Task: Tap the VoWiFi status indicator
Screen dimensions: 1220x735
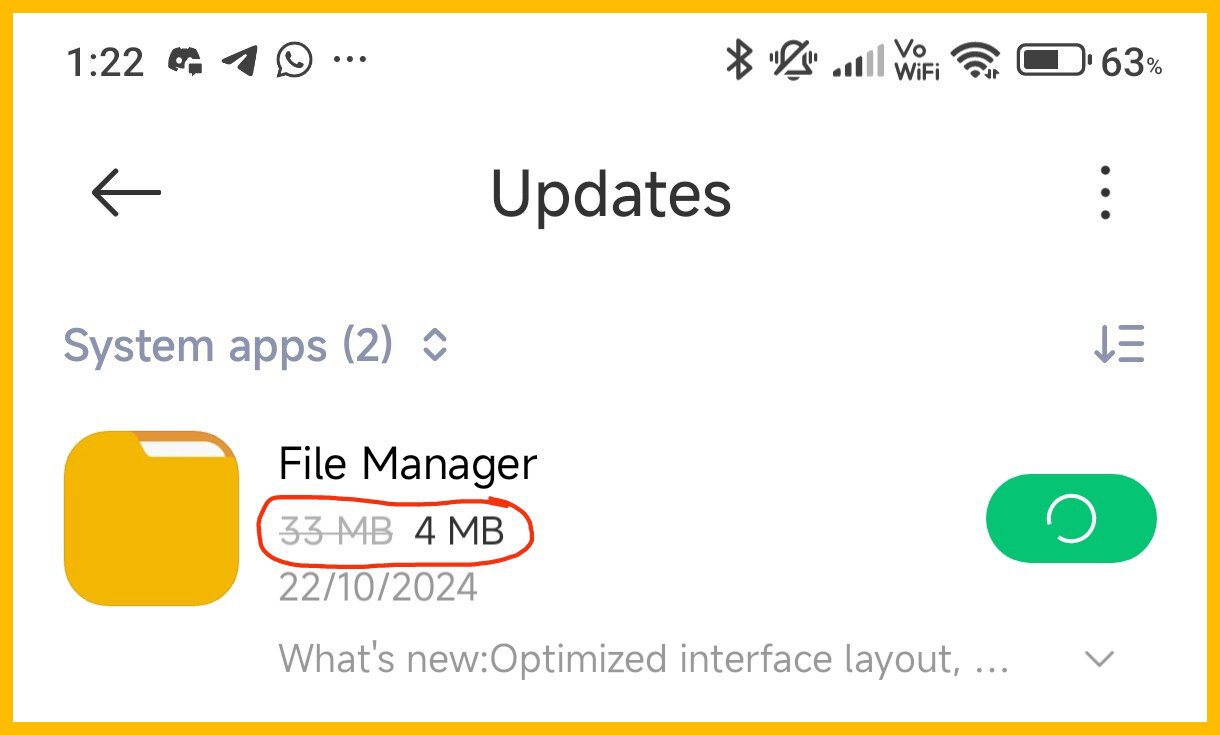Action: pos(917,61)
